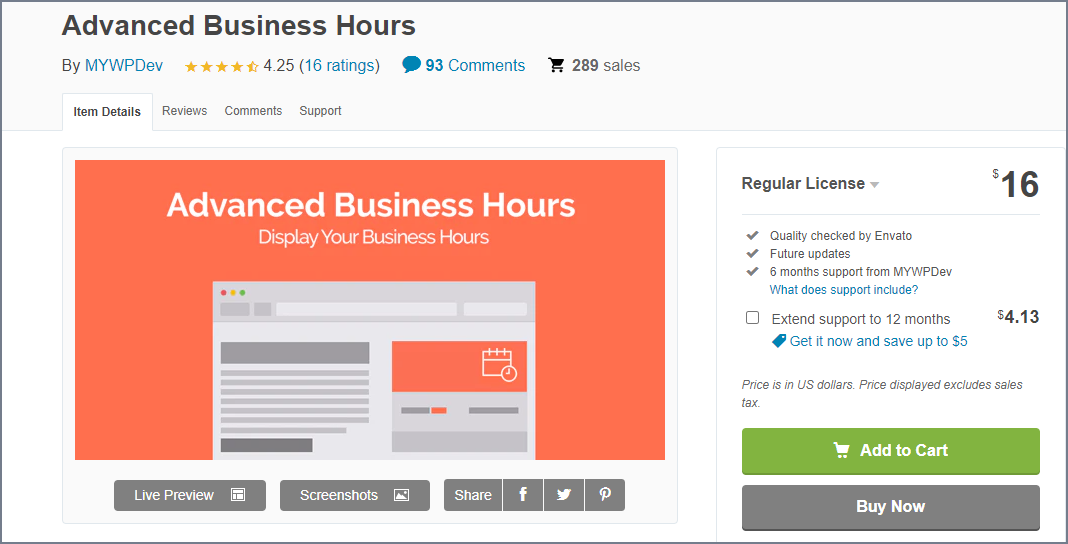
Task: Click the '$16' price text
Action: pyautogui.click(x=1016, y=184)
